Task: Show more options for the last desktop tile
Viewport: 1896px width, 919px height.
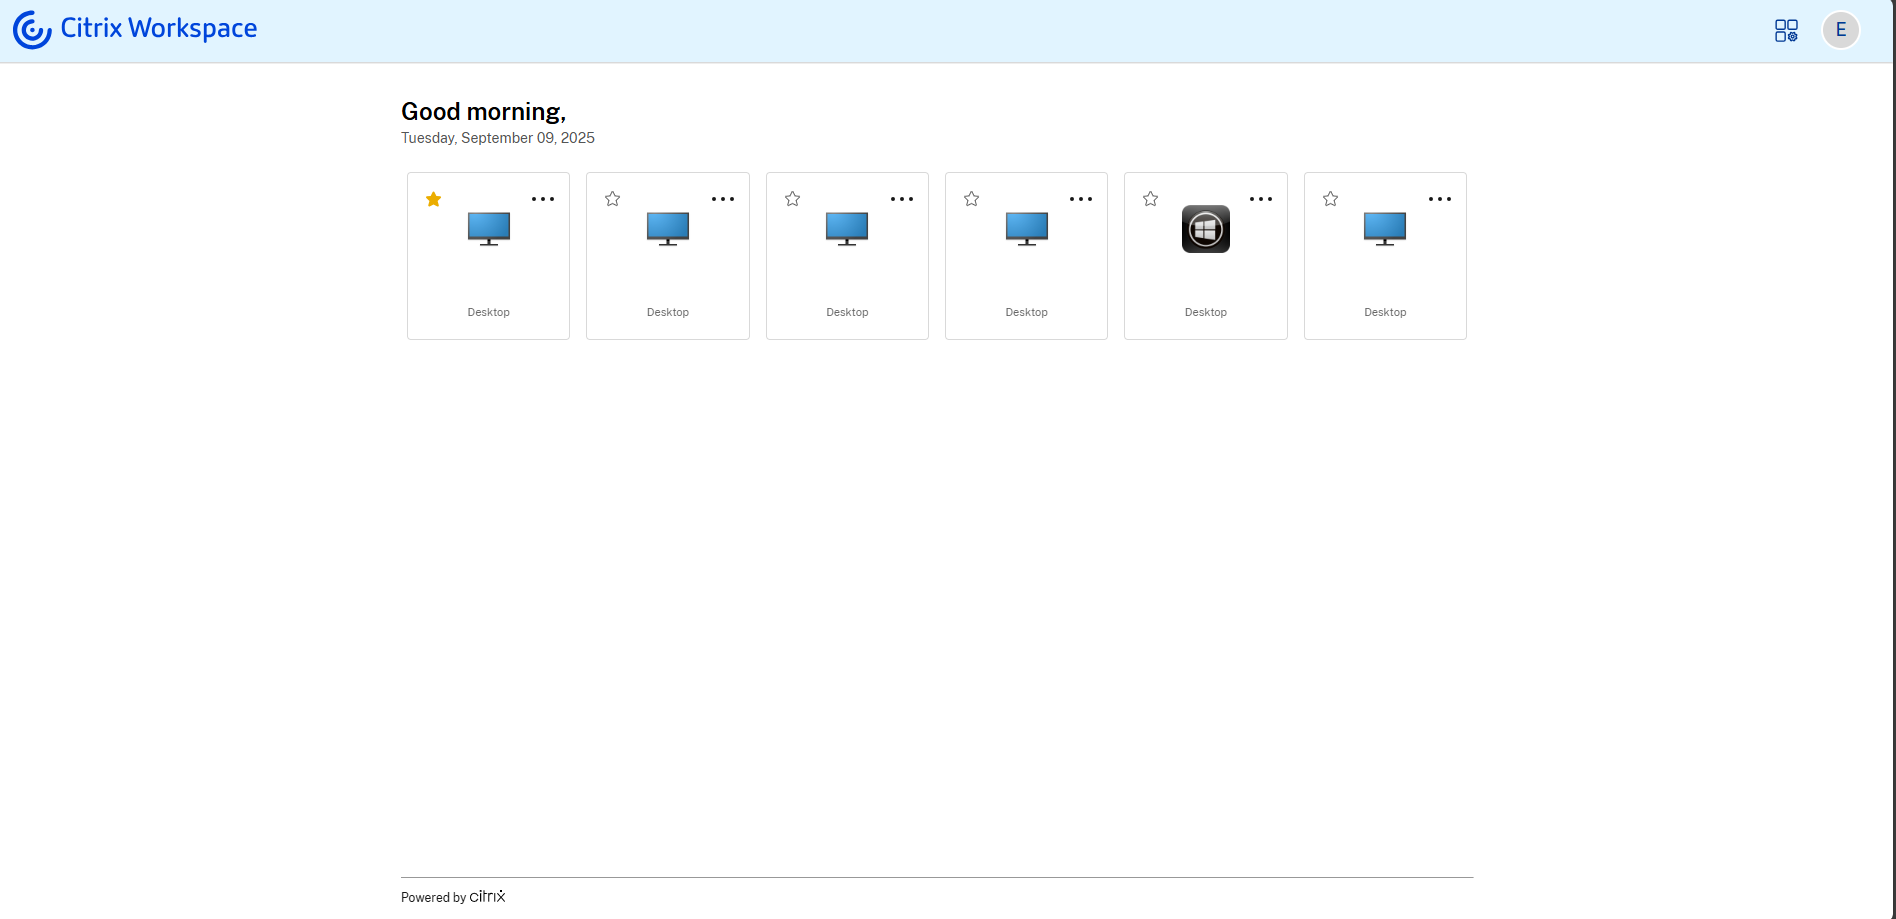Action: [1440, 199]
